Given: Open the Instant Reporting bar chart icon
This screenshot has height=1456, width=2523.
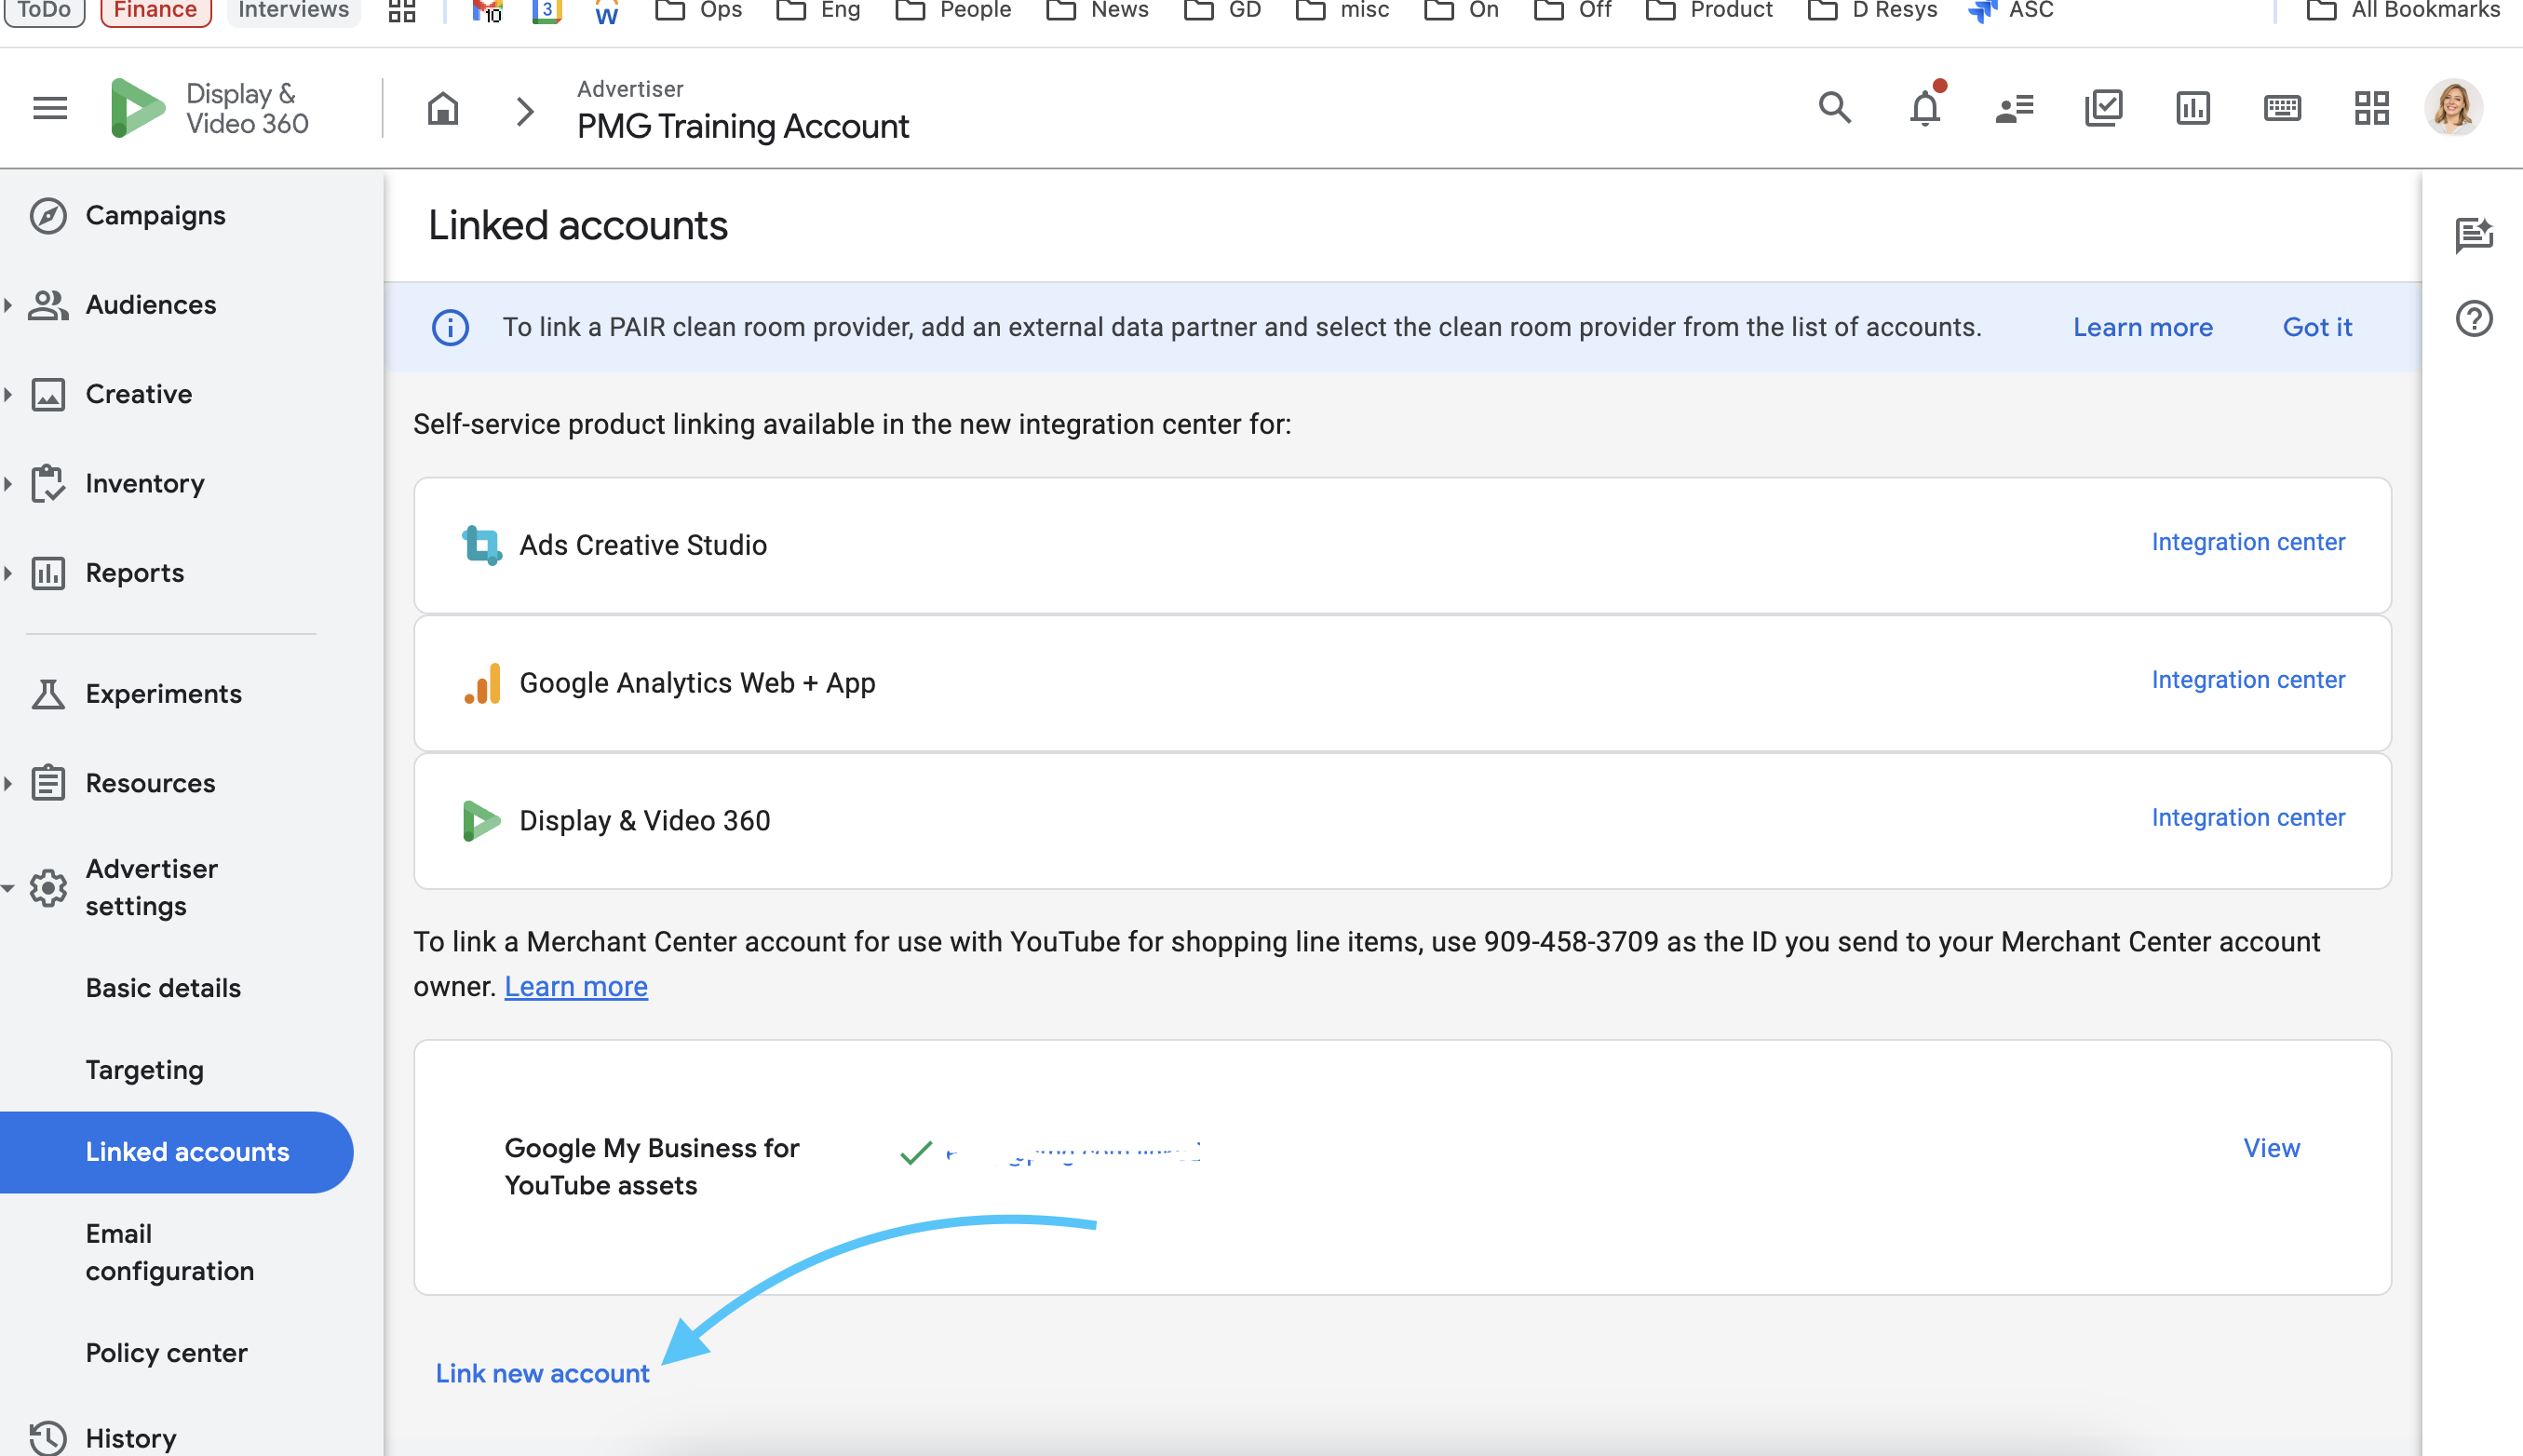Looking at the screenshot, I should (x=2192, y=107).
